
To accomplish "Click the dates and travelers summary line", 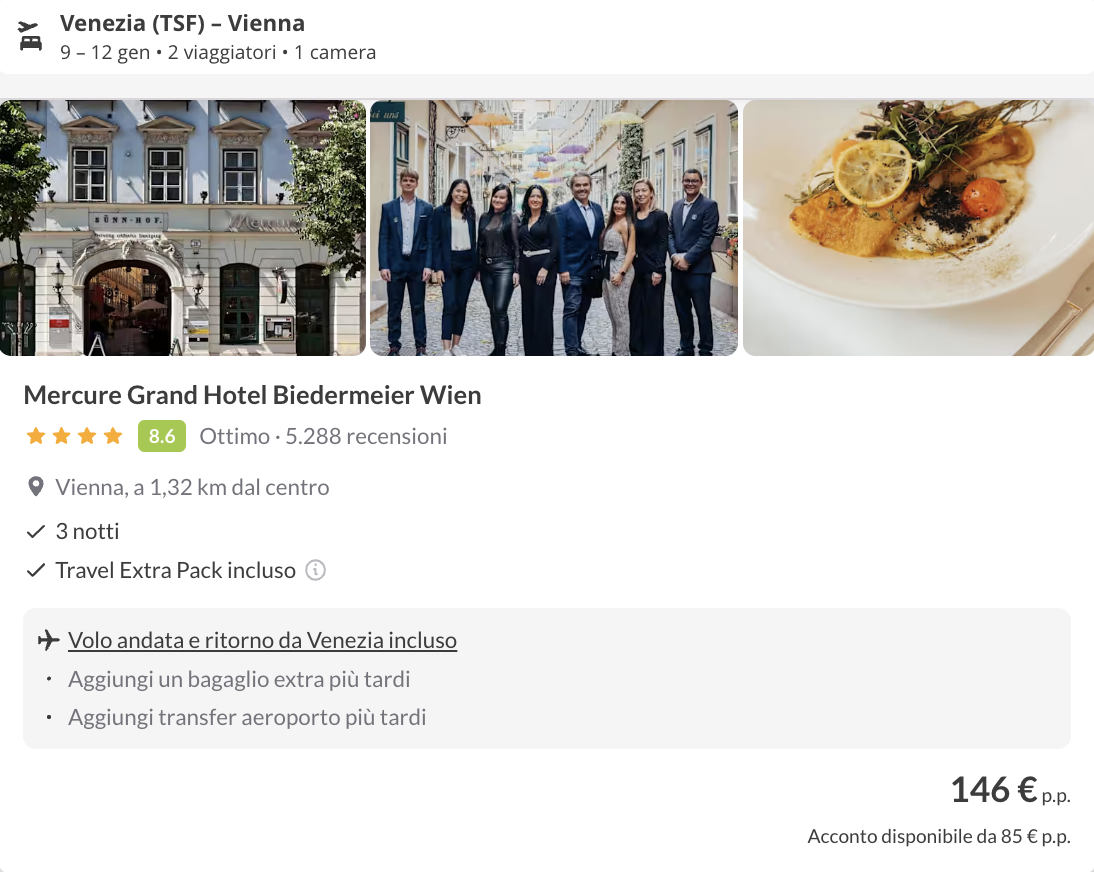I will click(218, 53).
